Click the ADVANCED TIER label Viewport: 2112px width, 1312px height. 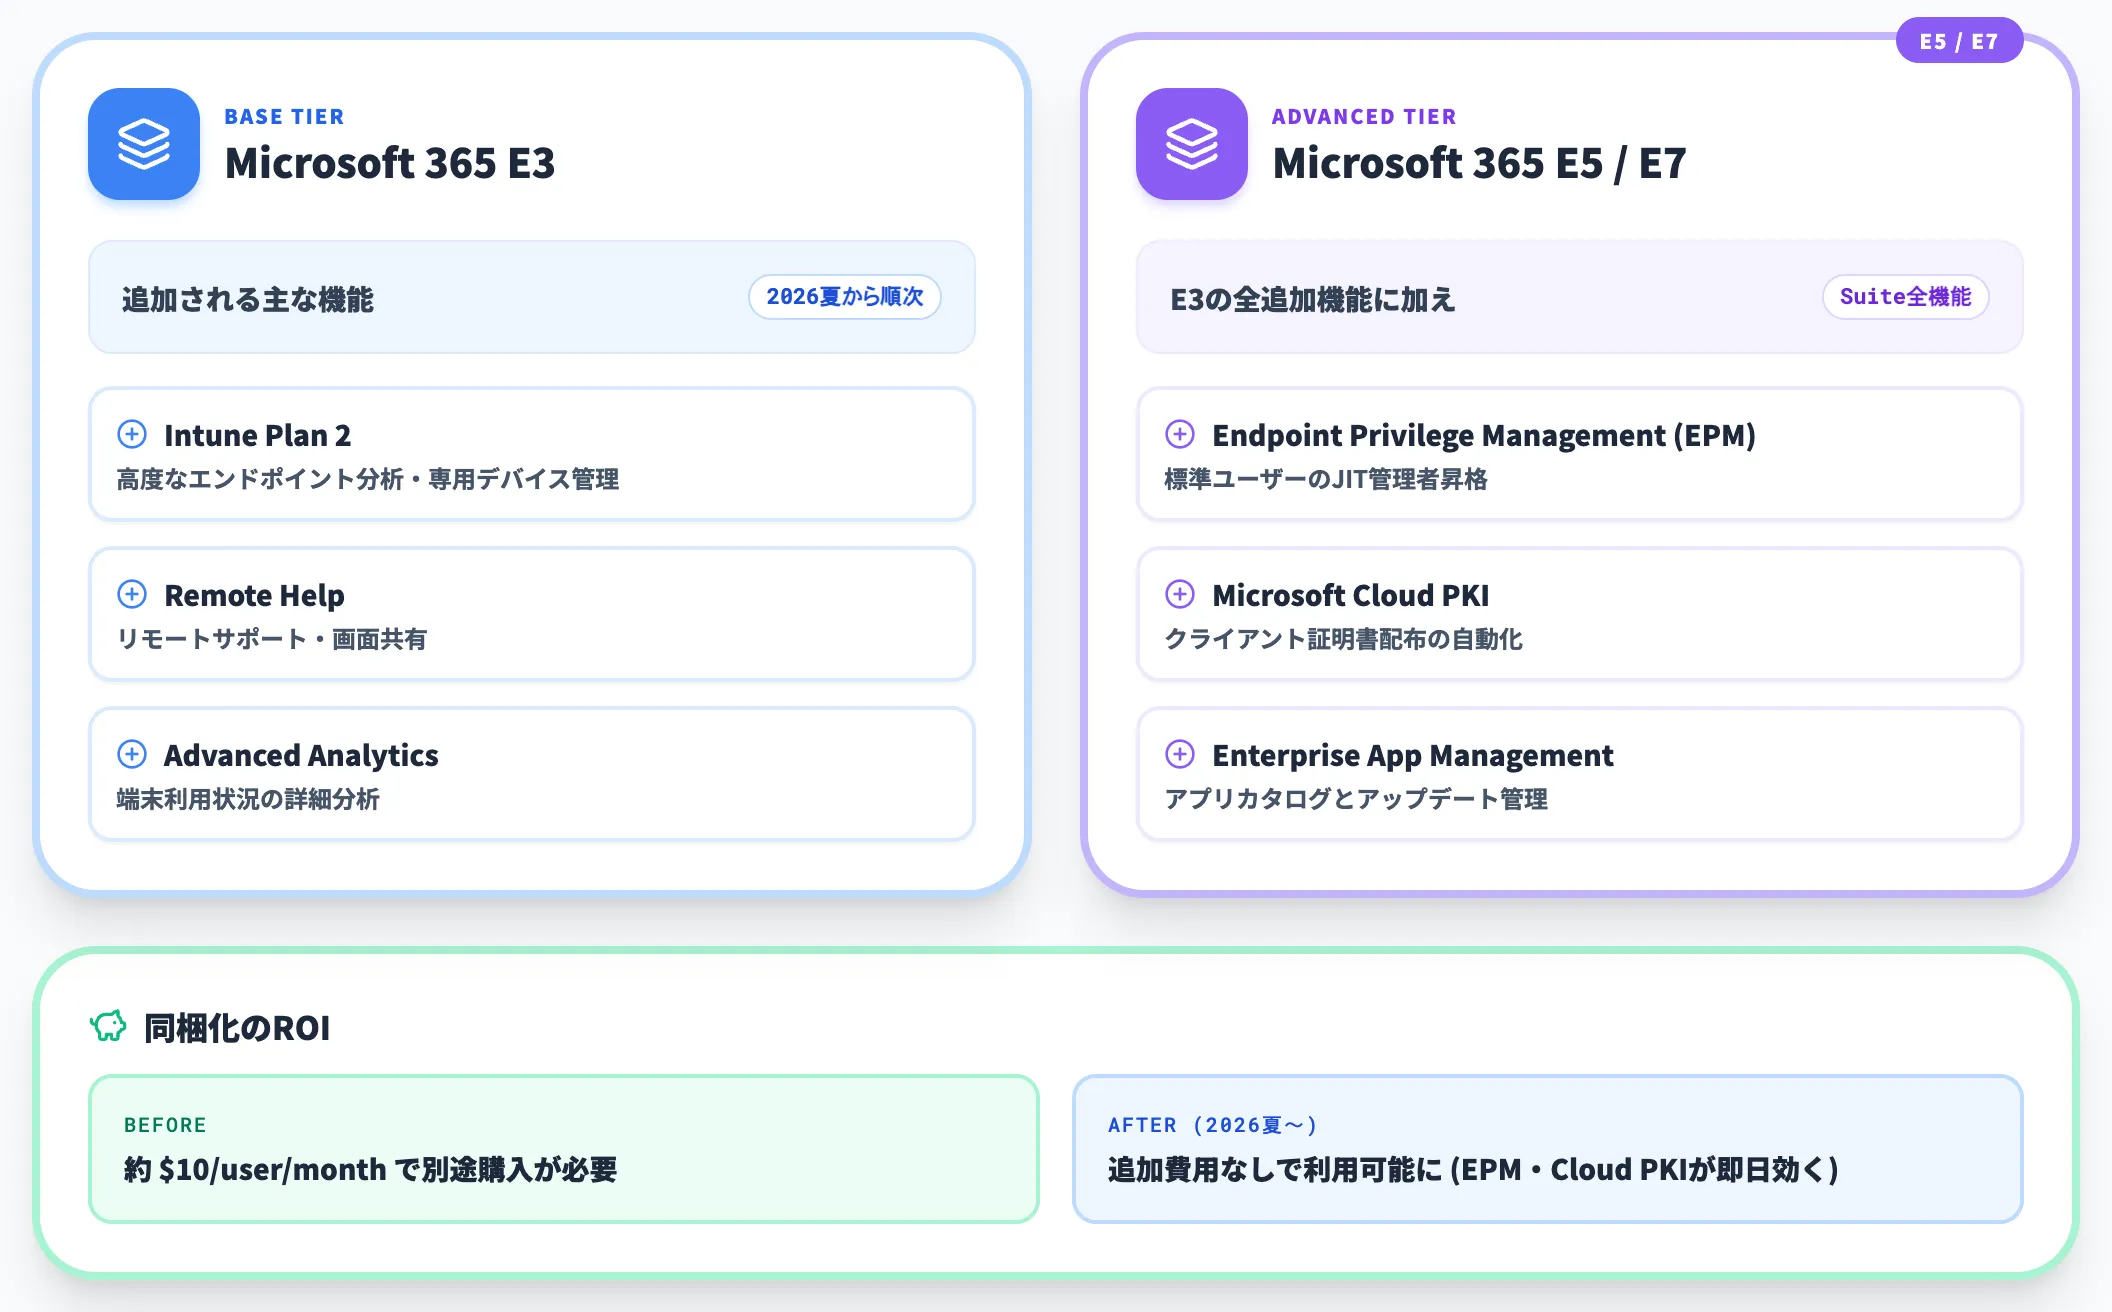[1364, 117]
